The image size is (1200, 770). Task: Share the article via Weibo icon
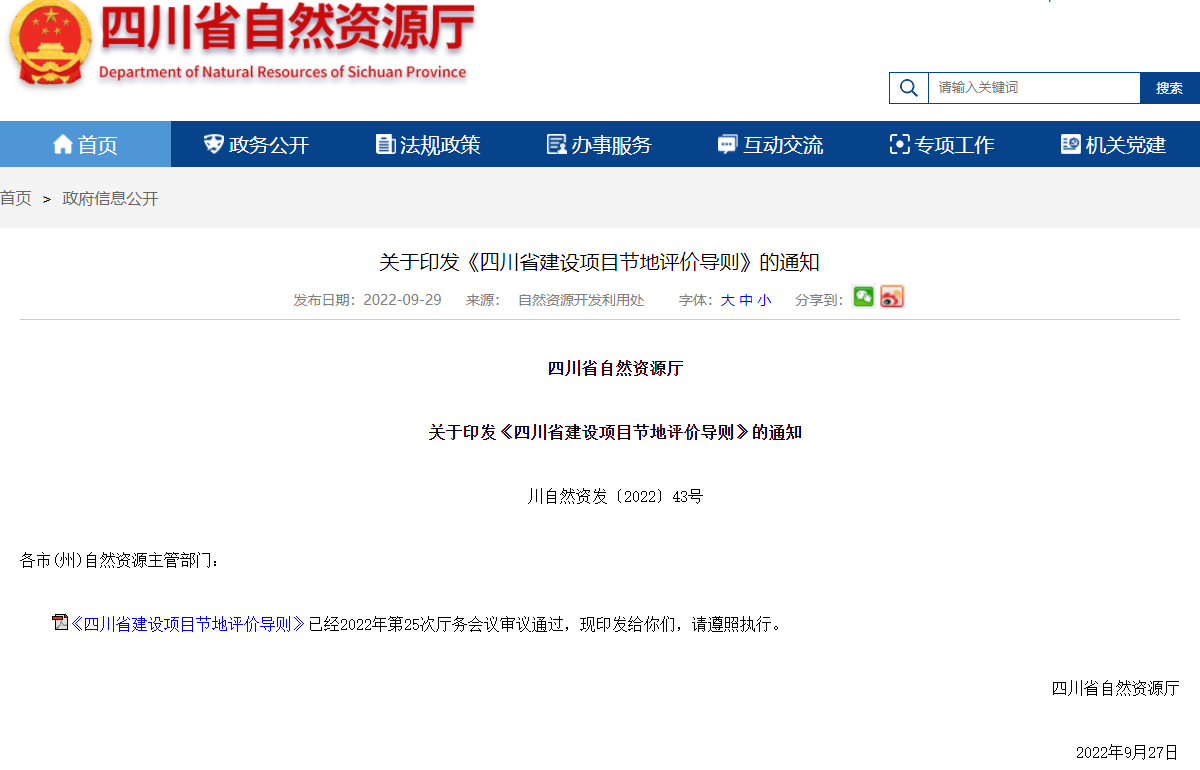tap(892, 297)
